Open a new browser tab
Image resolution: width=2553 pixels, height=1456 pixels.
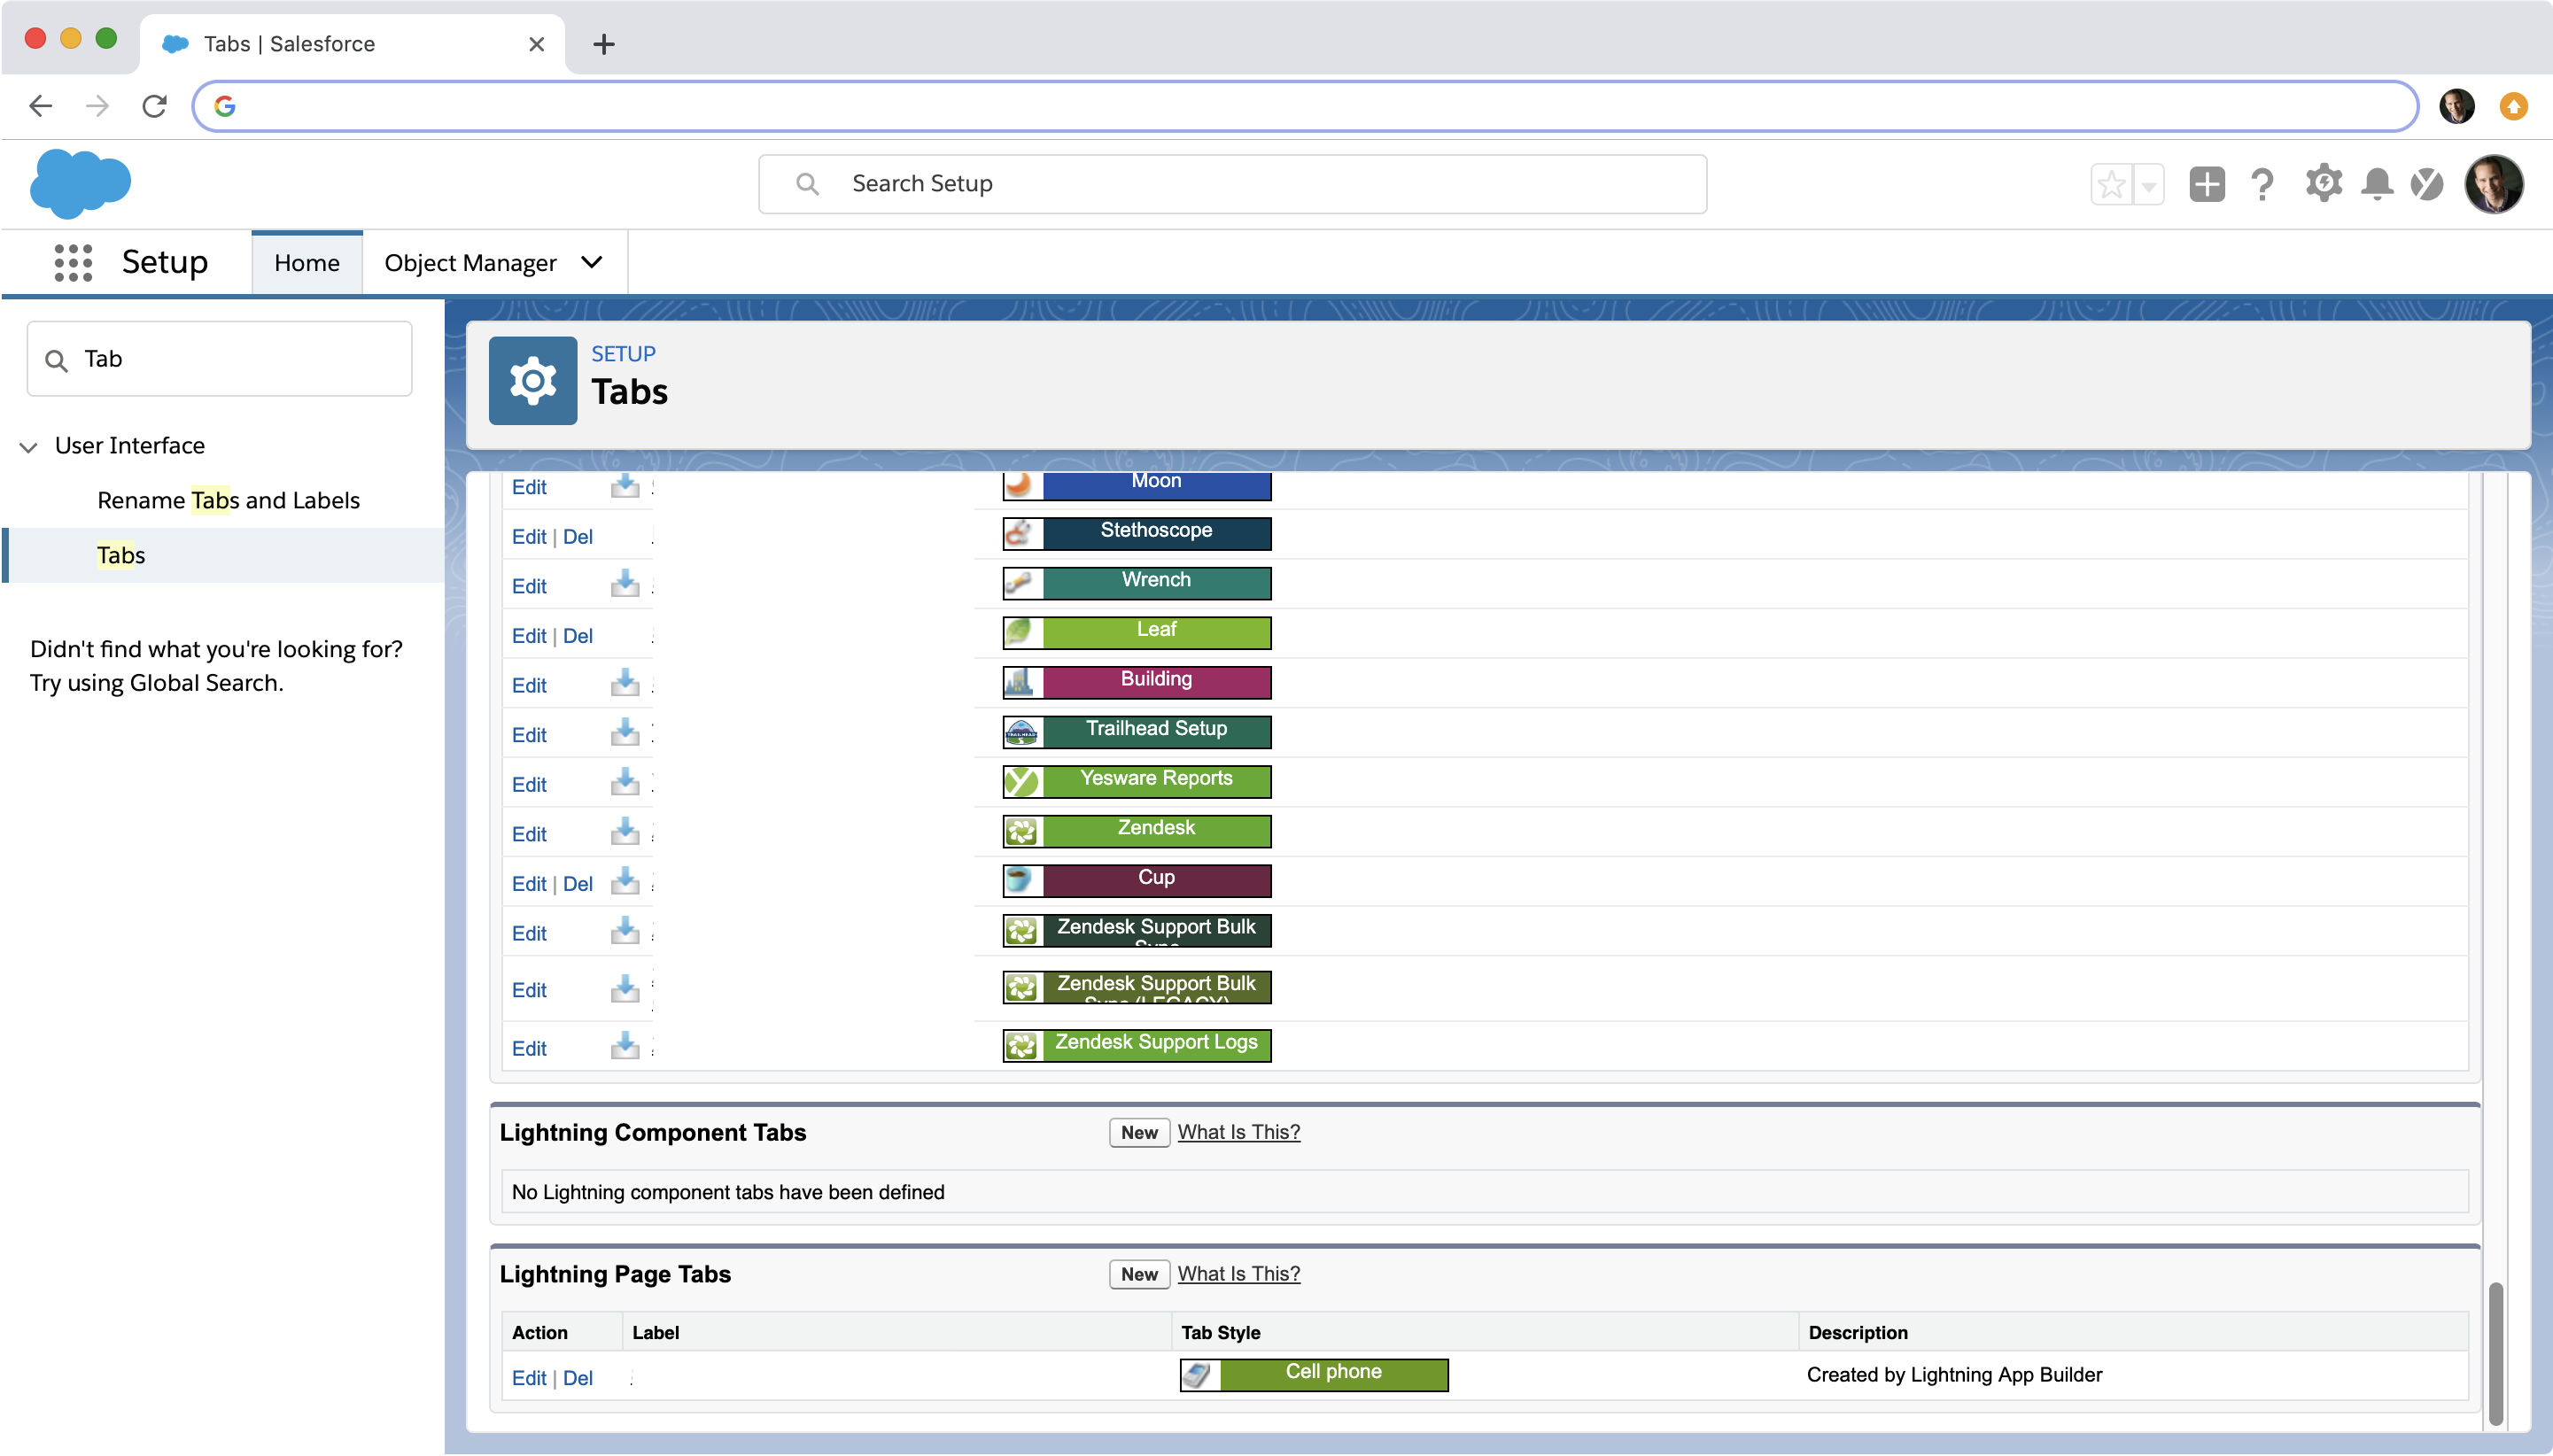pos(603,44)
